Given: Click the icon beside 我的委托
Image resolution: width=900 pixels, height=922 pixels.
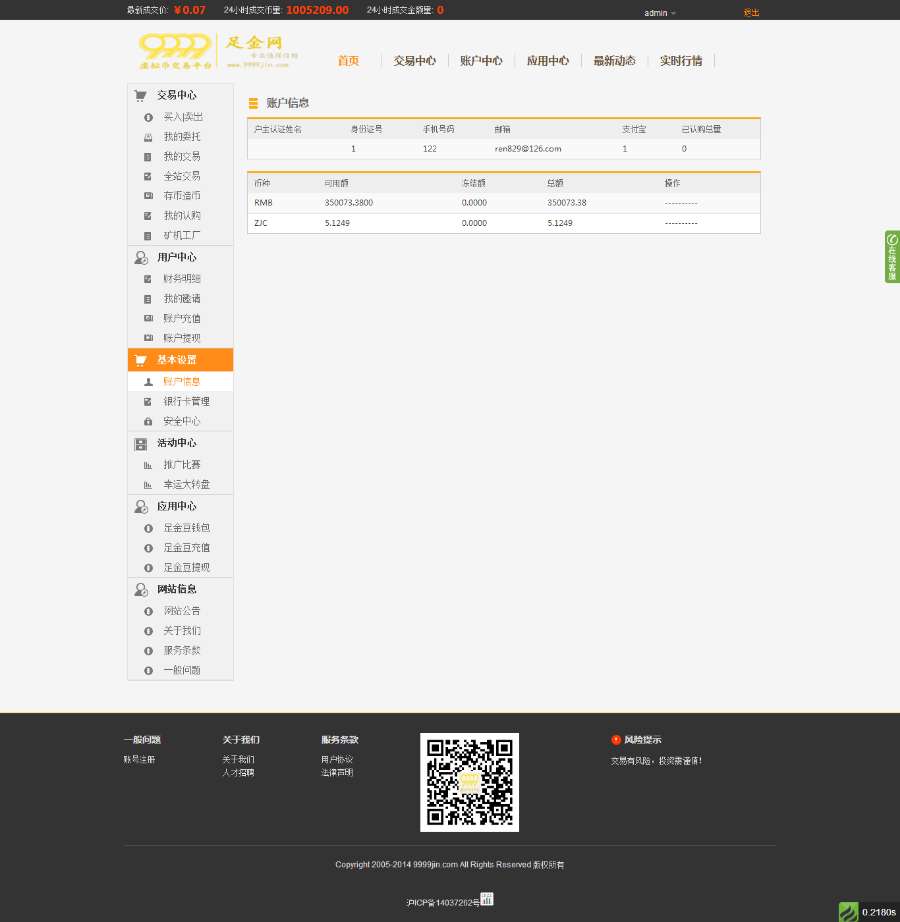Looking at the screenshot, I should point(148,137).
